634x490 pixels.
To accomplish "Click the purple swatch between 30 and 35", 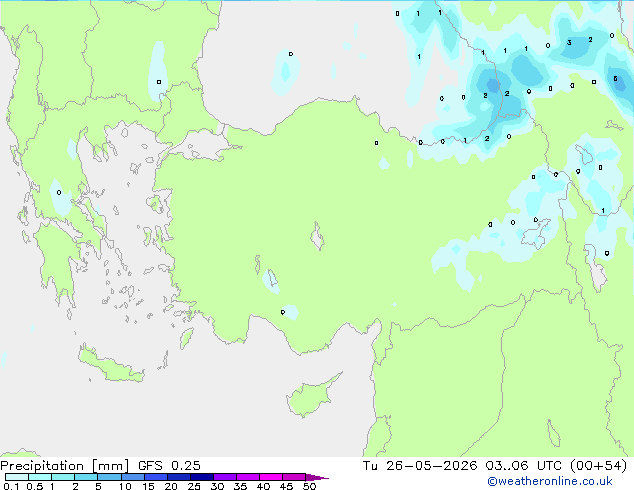I will click(x=224, y=477).
